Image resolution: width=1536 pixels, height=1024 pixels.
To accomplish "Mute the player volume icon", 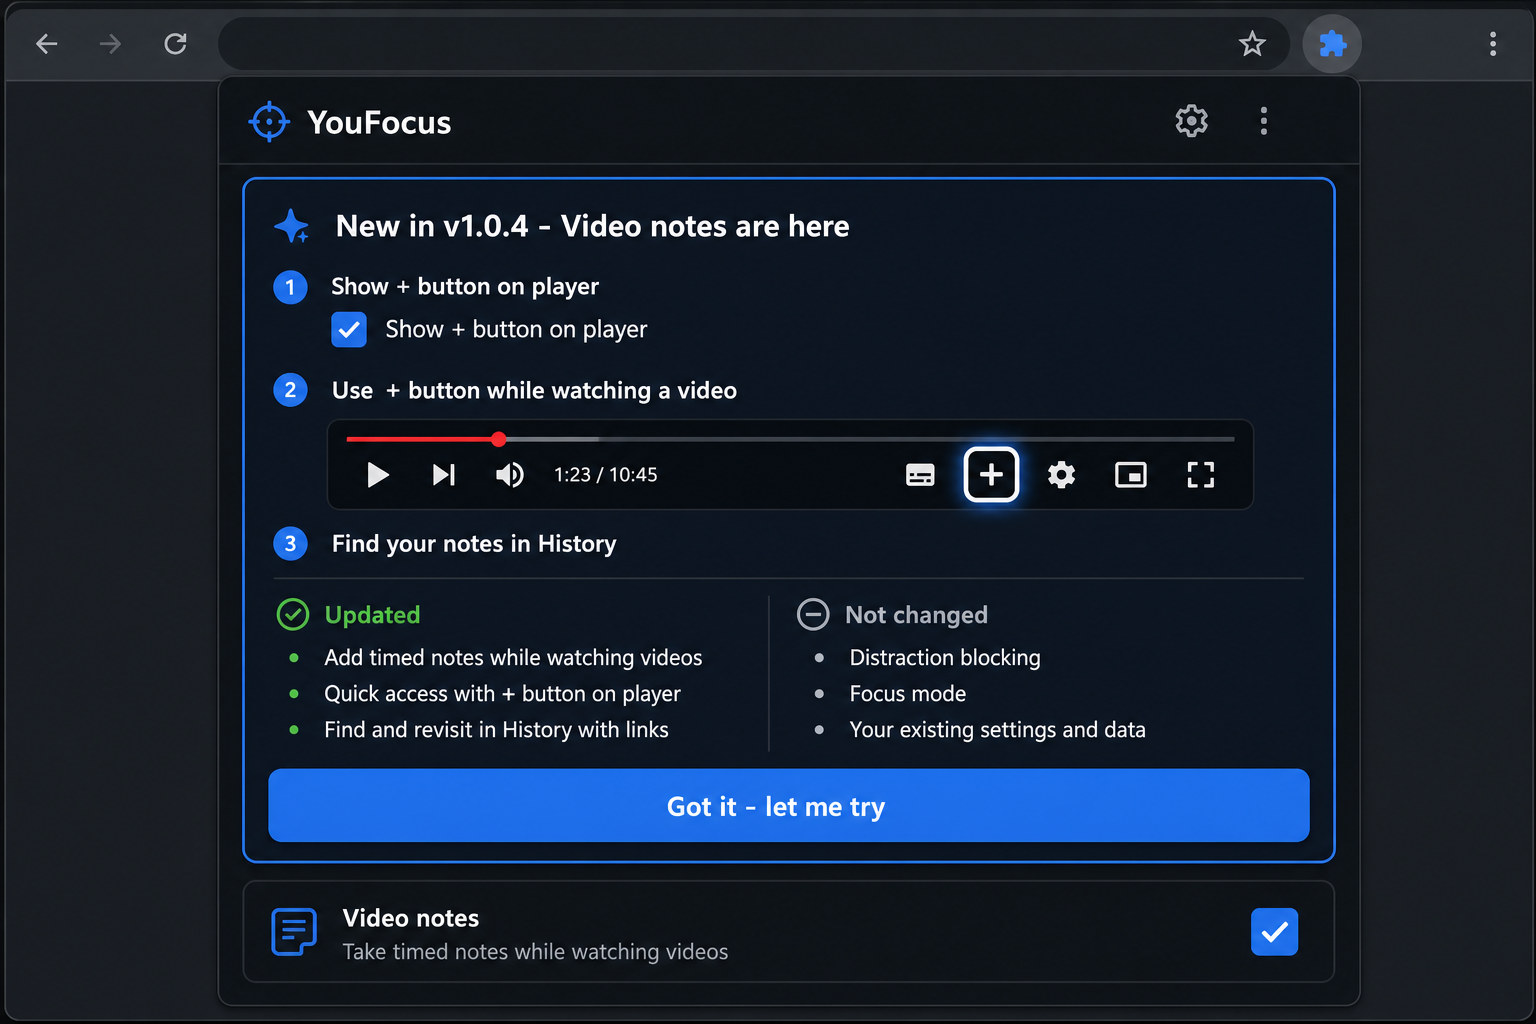I will [510, 475].
